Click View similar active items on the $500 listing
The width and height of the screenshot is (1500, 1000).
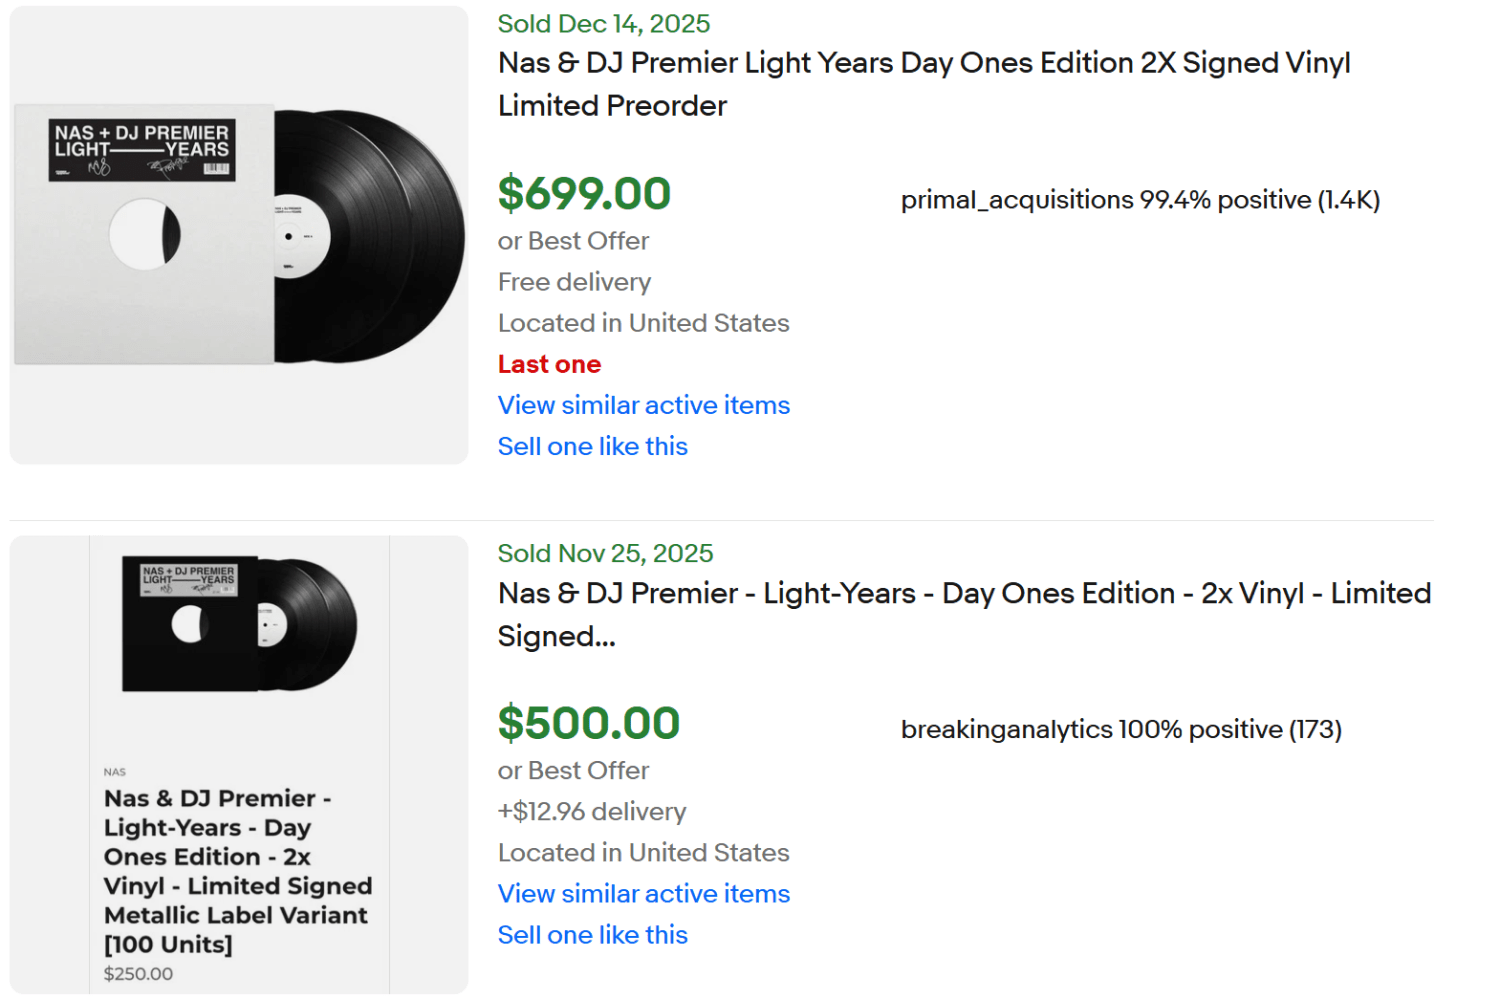tap(643, 893)
